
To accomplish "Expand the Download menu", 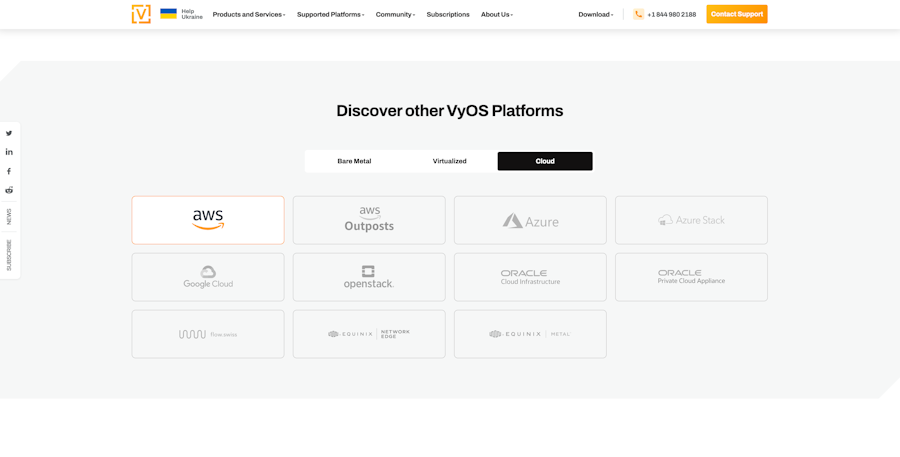I will [596, 14].
